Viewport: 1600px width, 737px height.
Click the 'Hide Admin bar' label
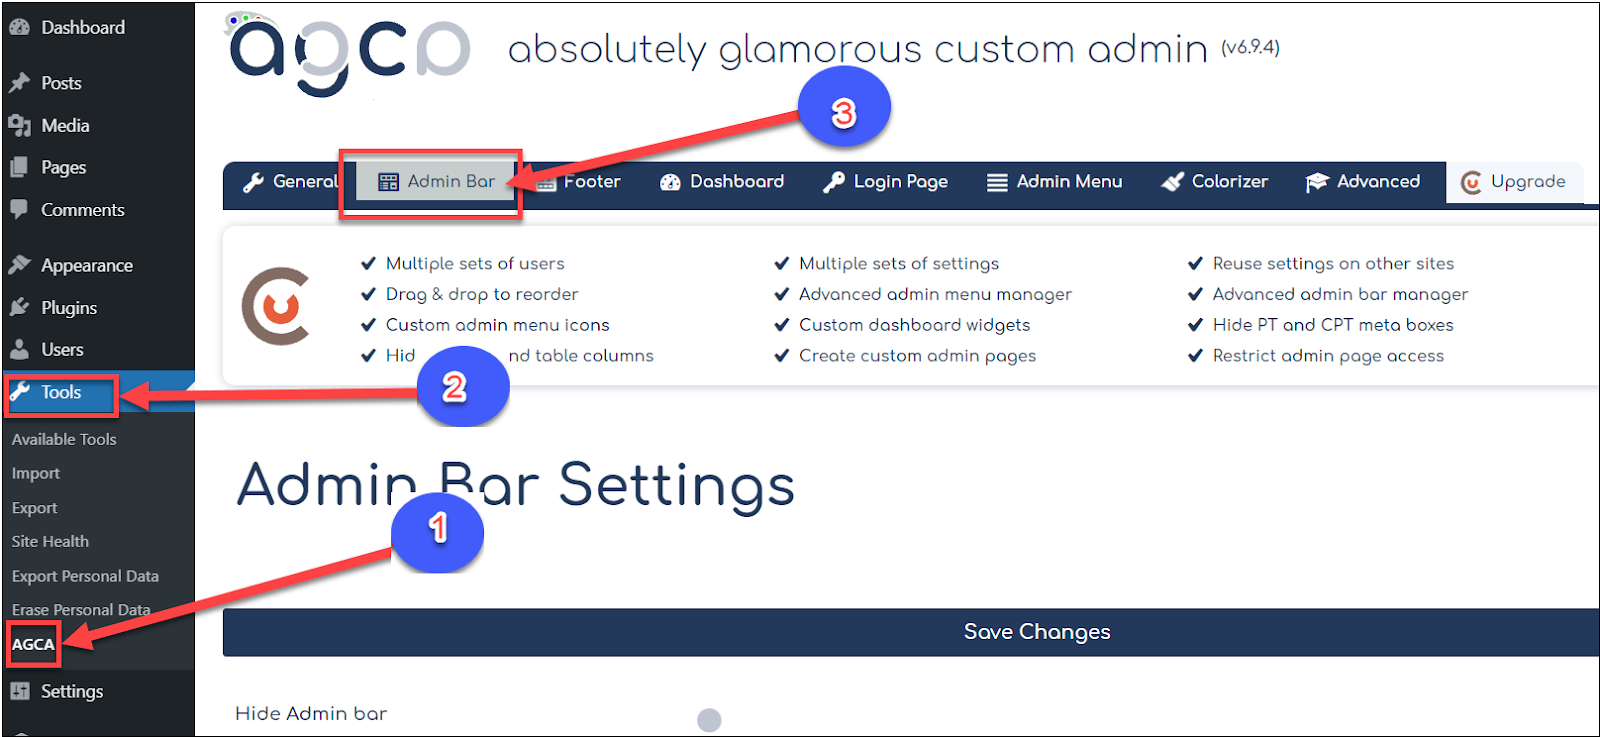coord(311,713)
